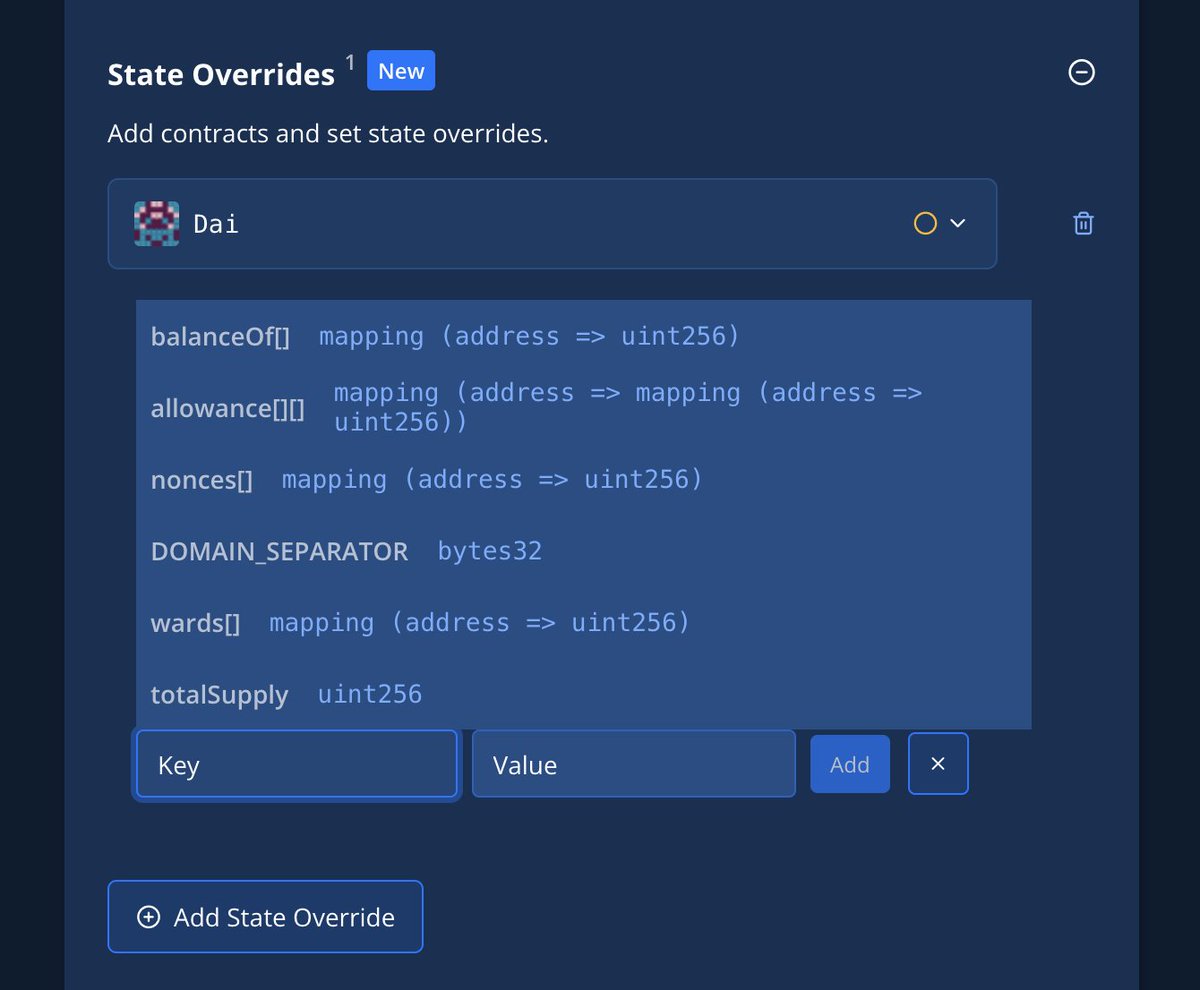Viewport: 1200px width, 990px height.
Task: Expand the Dai contract dropdown chevron
Action: [957, 223]
